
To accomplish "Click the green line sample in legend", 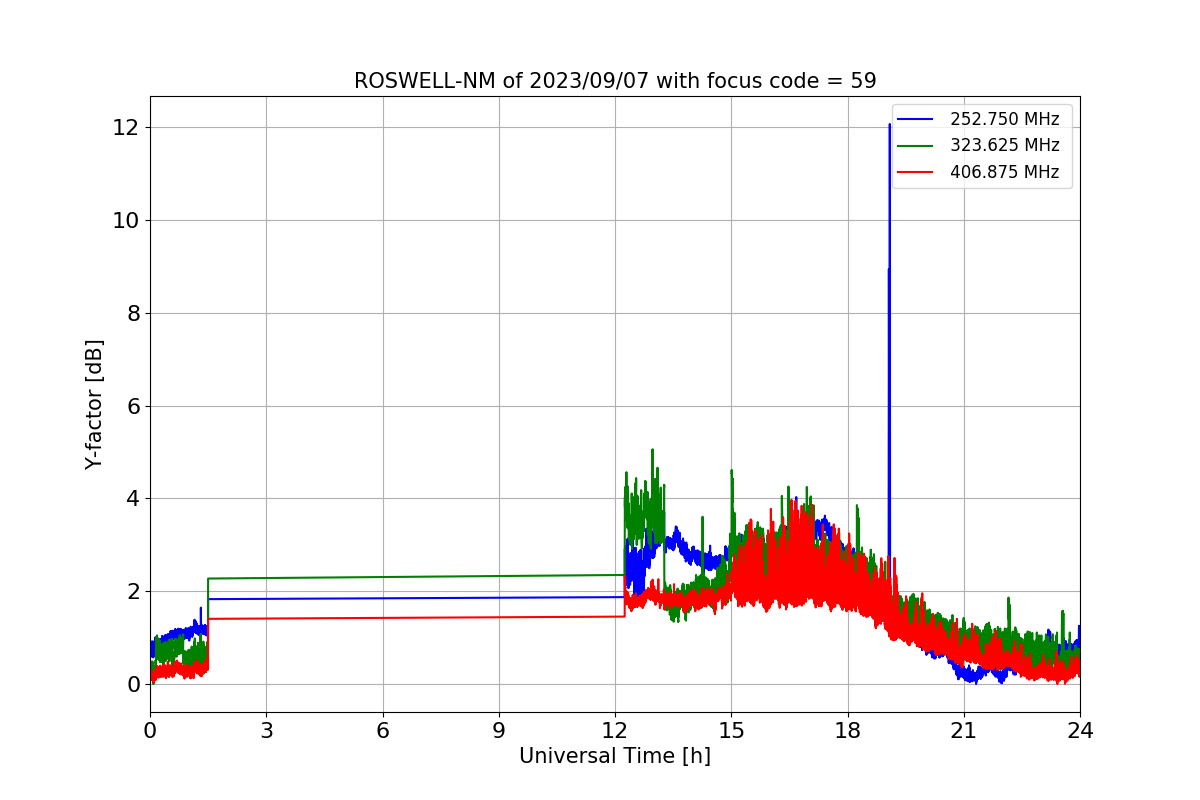I will click(x=915, y=146).
